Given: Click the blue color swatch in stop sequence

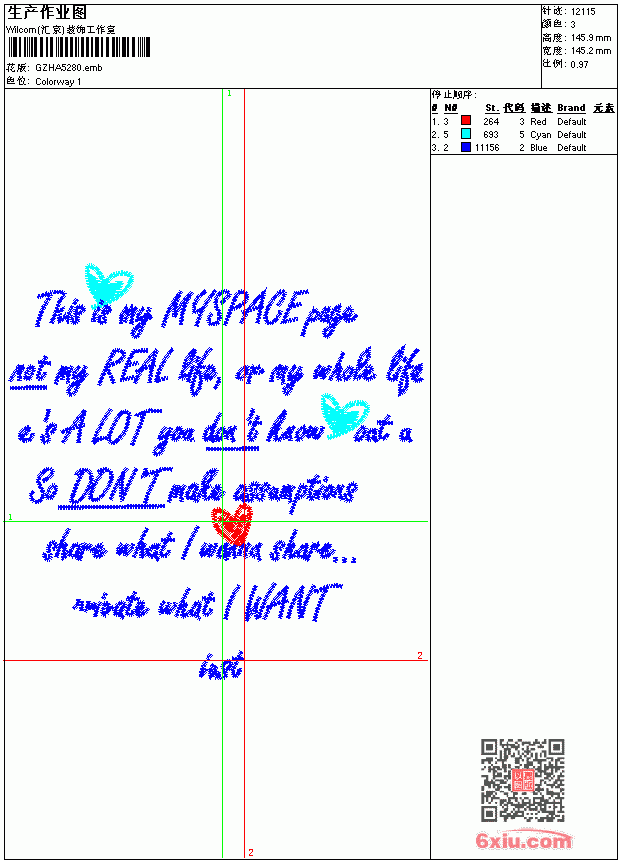Looking at the screenshot, I should (466, 147).
